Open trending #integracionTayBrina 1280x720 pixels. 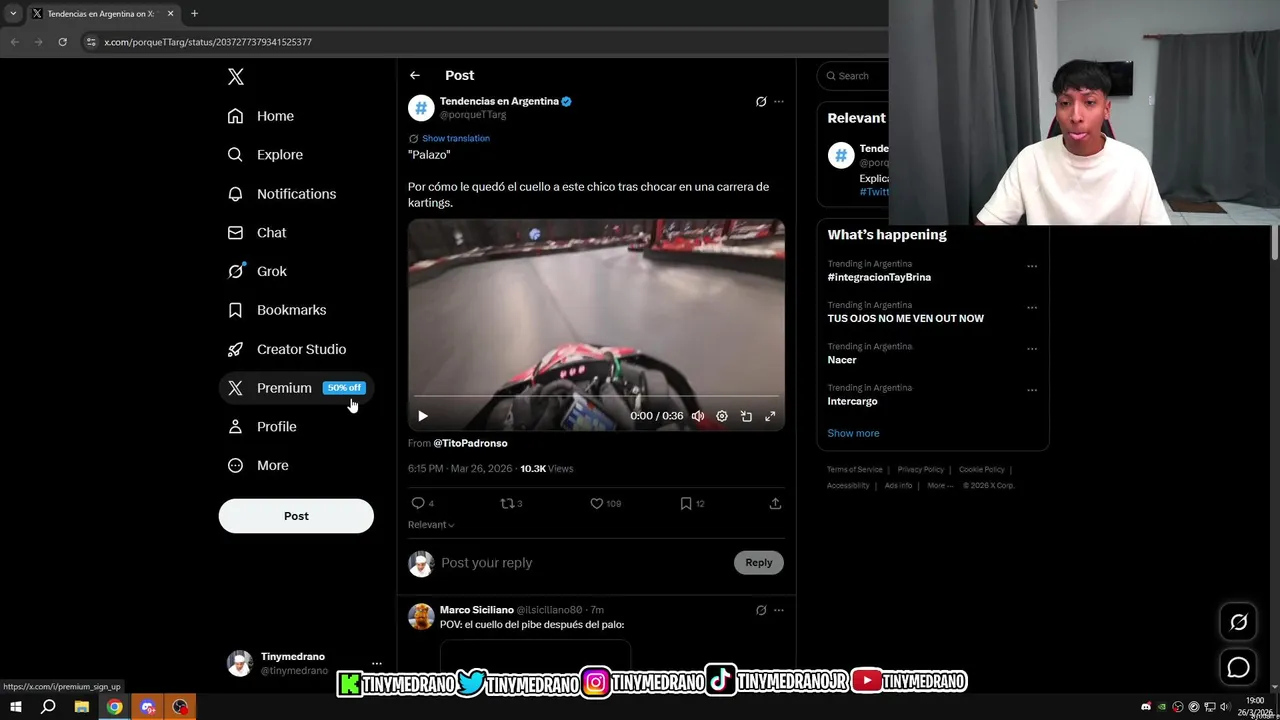click(879, 277)
